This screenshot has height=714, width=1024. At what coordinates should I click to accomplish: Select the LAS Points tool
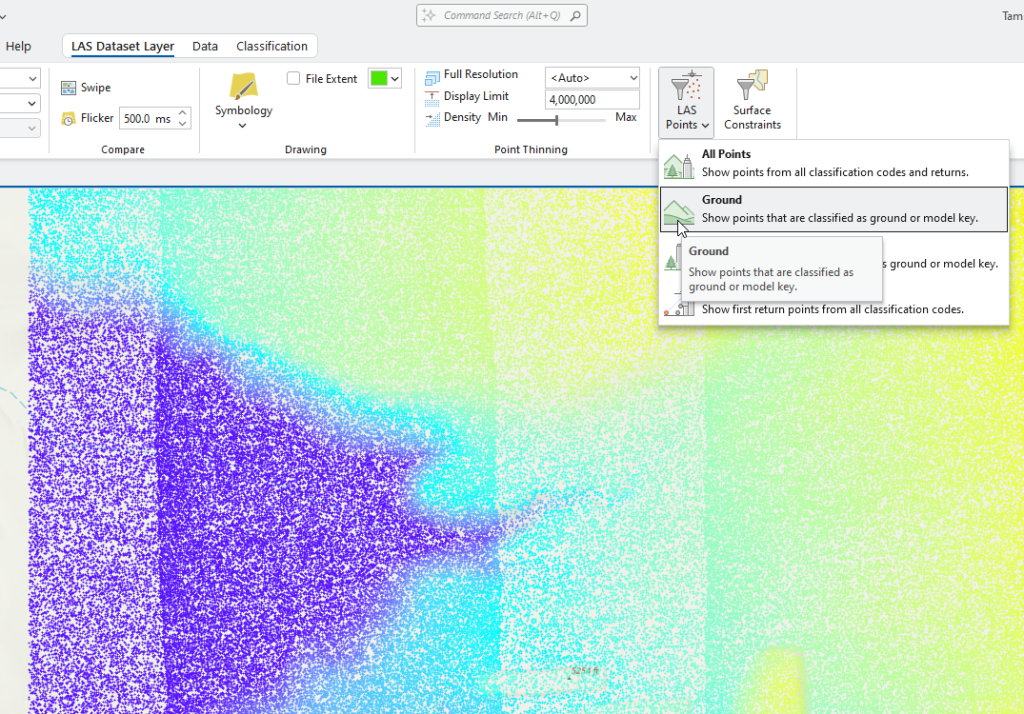pos(685,95)
